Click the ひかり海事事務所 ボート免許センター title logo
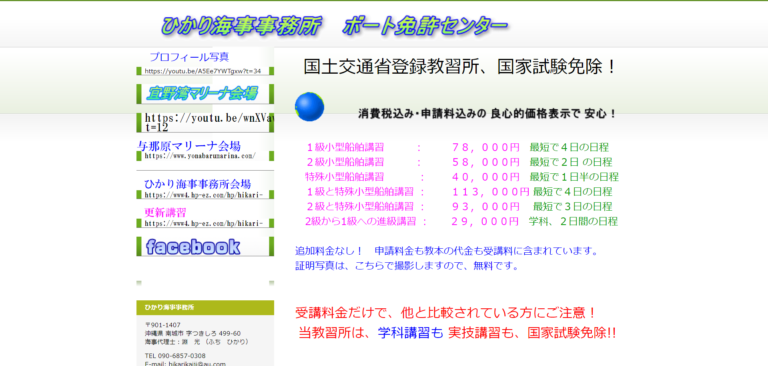The height and width of the screenshot is (366, 768). [x=334, y=25]
